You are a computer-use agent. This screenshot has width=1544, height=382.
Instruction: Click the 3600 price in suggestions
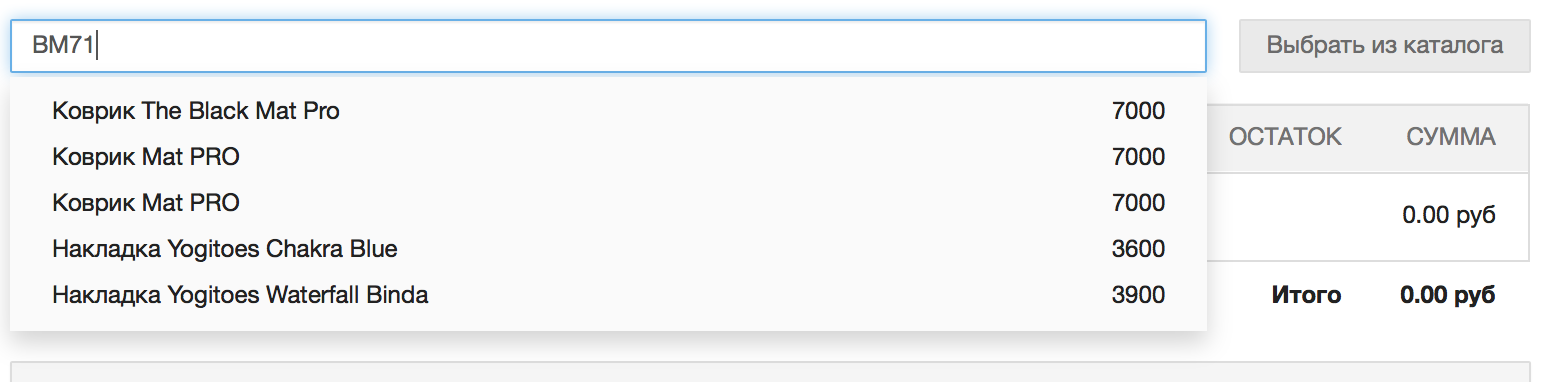pos(1138,249)
